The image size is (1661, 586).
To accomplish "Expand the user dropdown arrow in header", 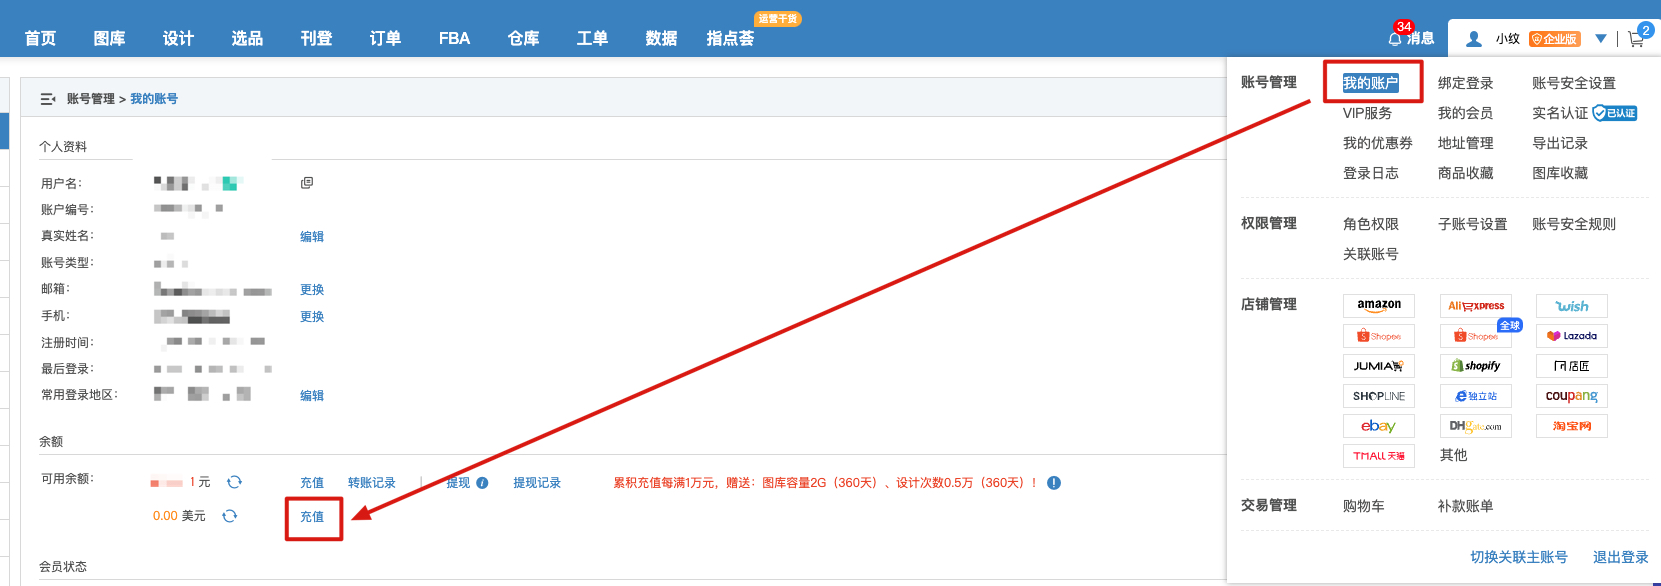I will [x=1601, y=39].
